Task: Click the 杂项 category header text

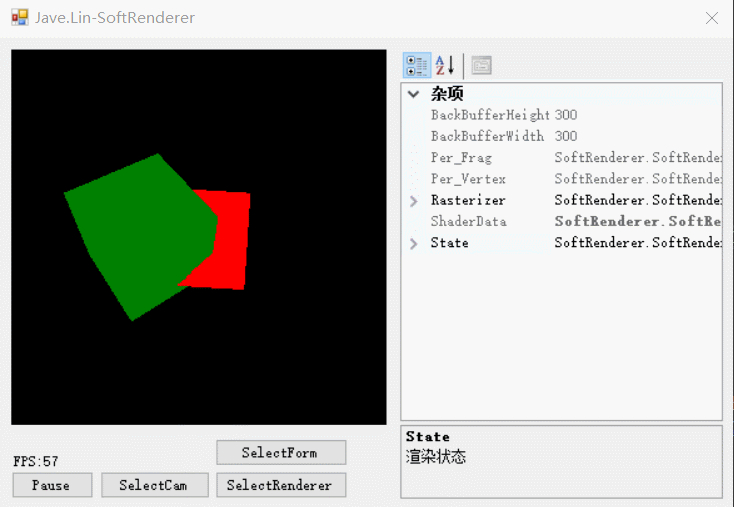Action: [x=447, y=94]
